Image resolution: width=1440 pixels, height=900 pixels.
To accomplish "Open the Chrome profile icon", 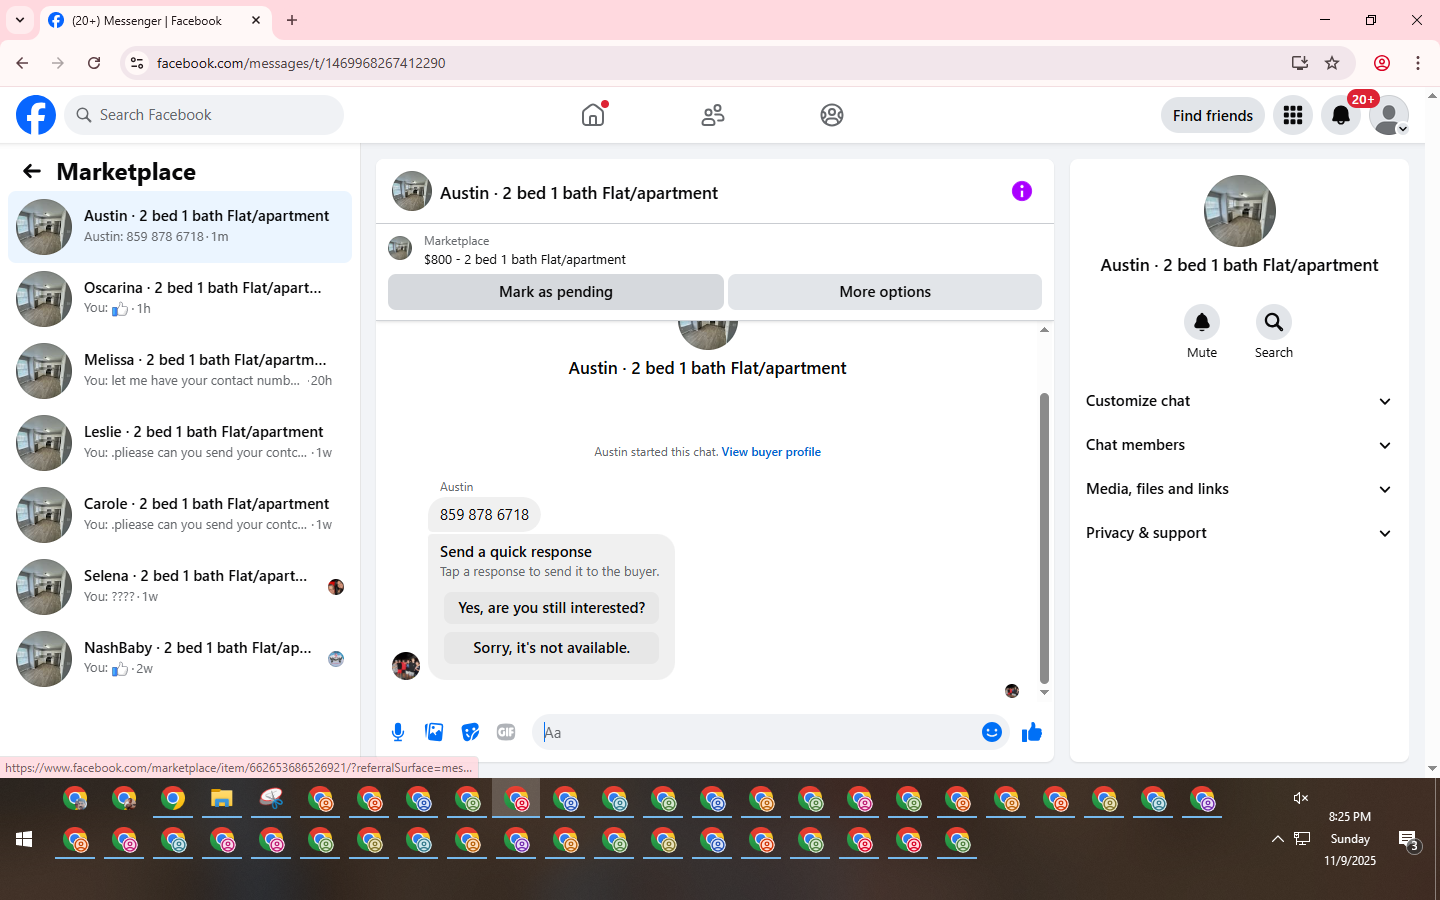I will [x=1382, y=63].
